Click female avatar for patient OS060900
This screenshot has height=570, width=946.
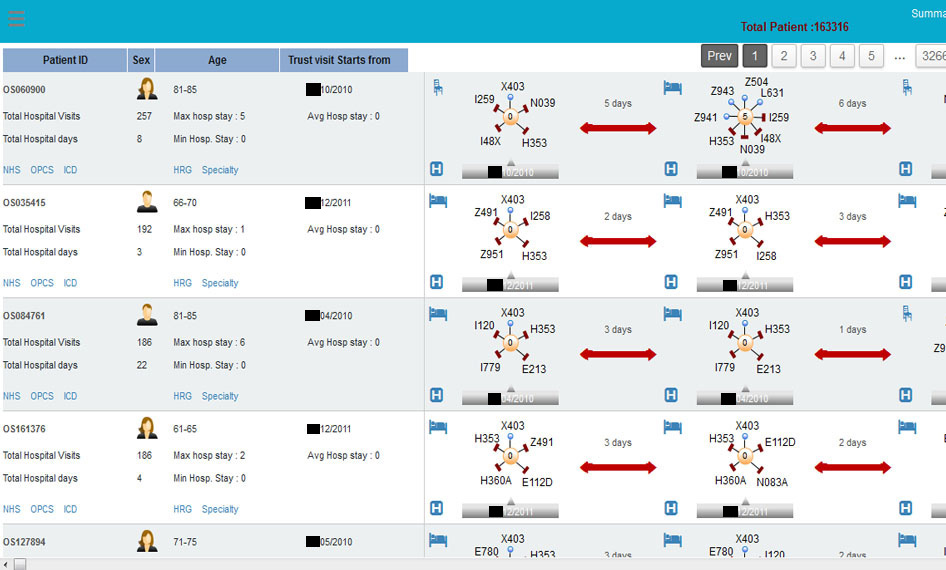147,89
